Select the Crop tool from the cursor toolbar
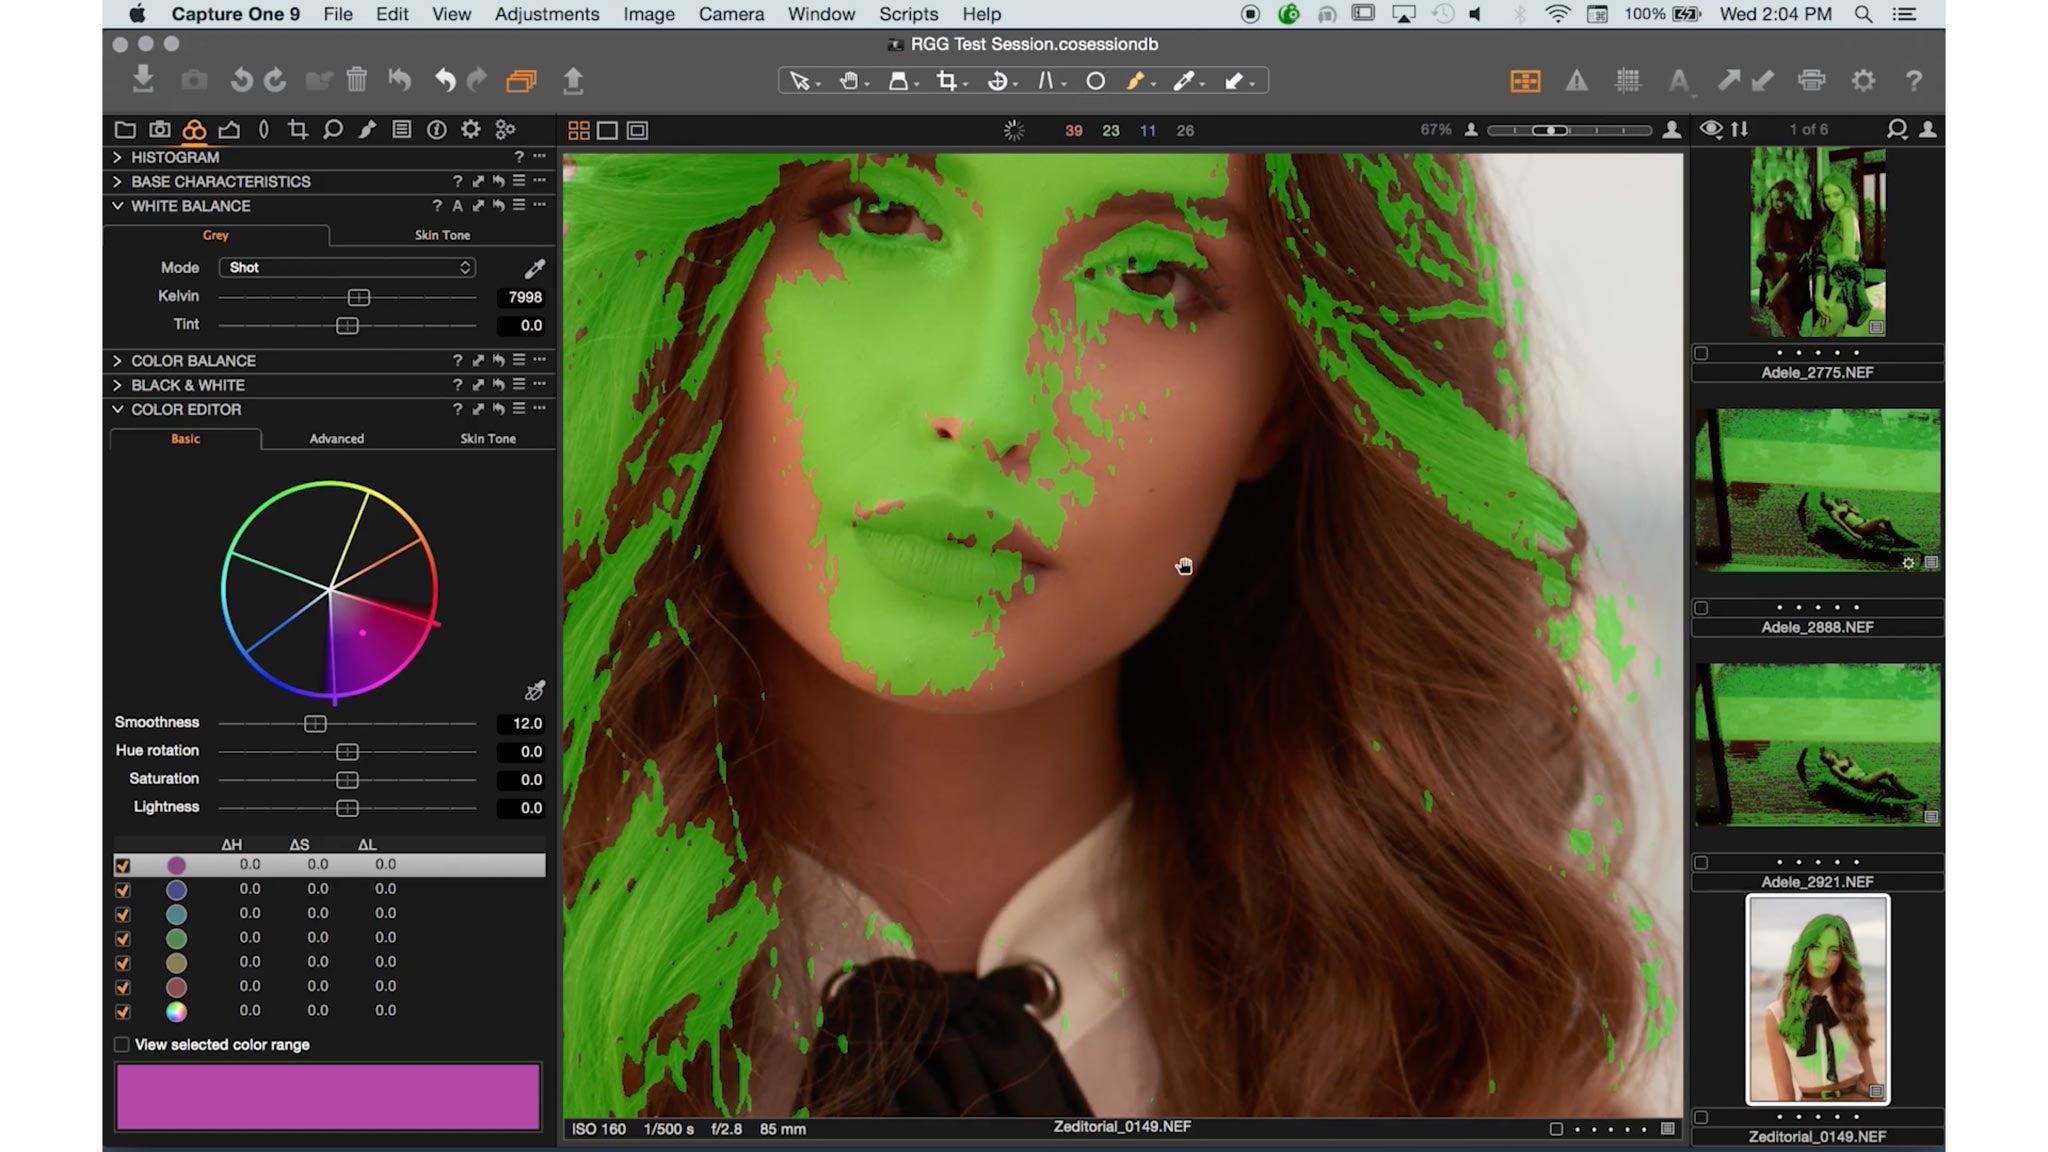Screen dimensions: 2048x1152 pos(946,82)
